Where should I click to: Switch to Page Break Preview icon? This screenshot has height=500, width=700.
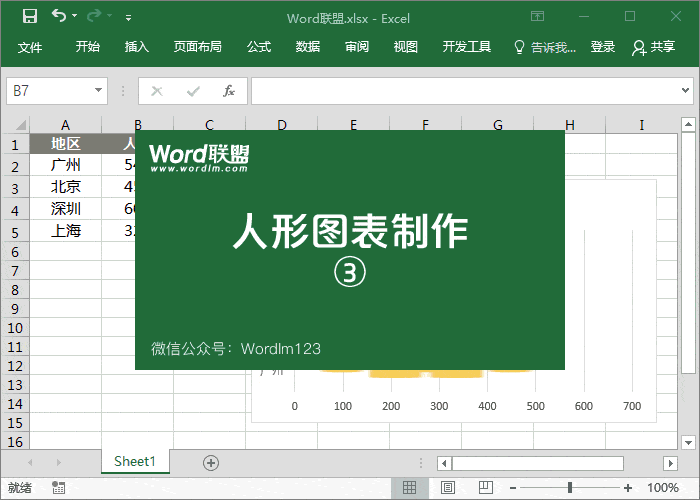486,488
